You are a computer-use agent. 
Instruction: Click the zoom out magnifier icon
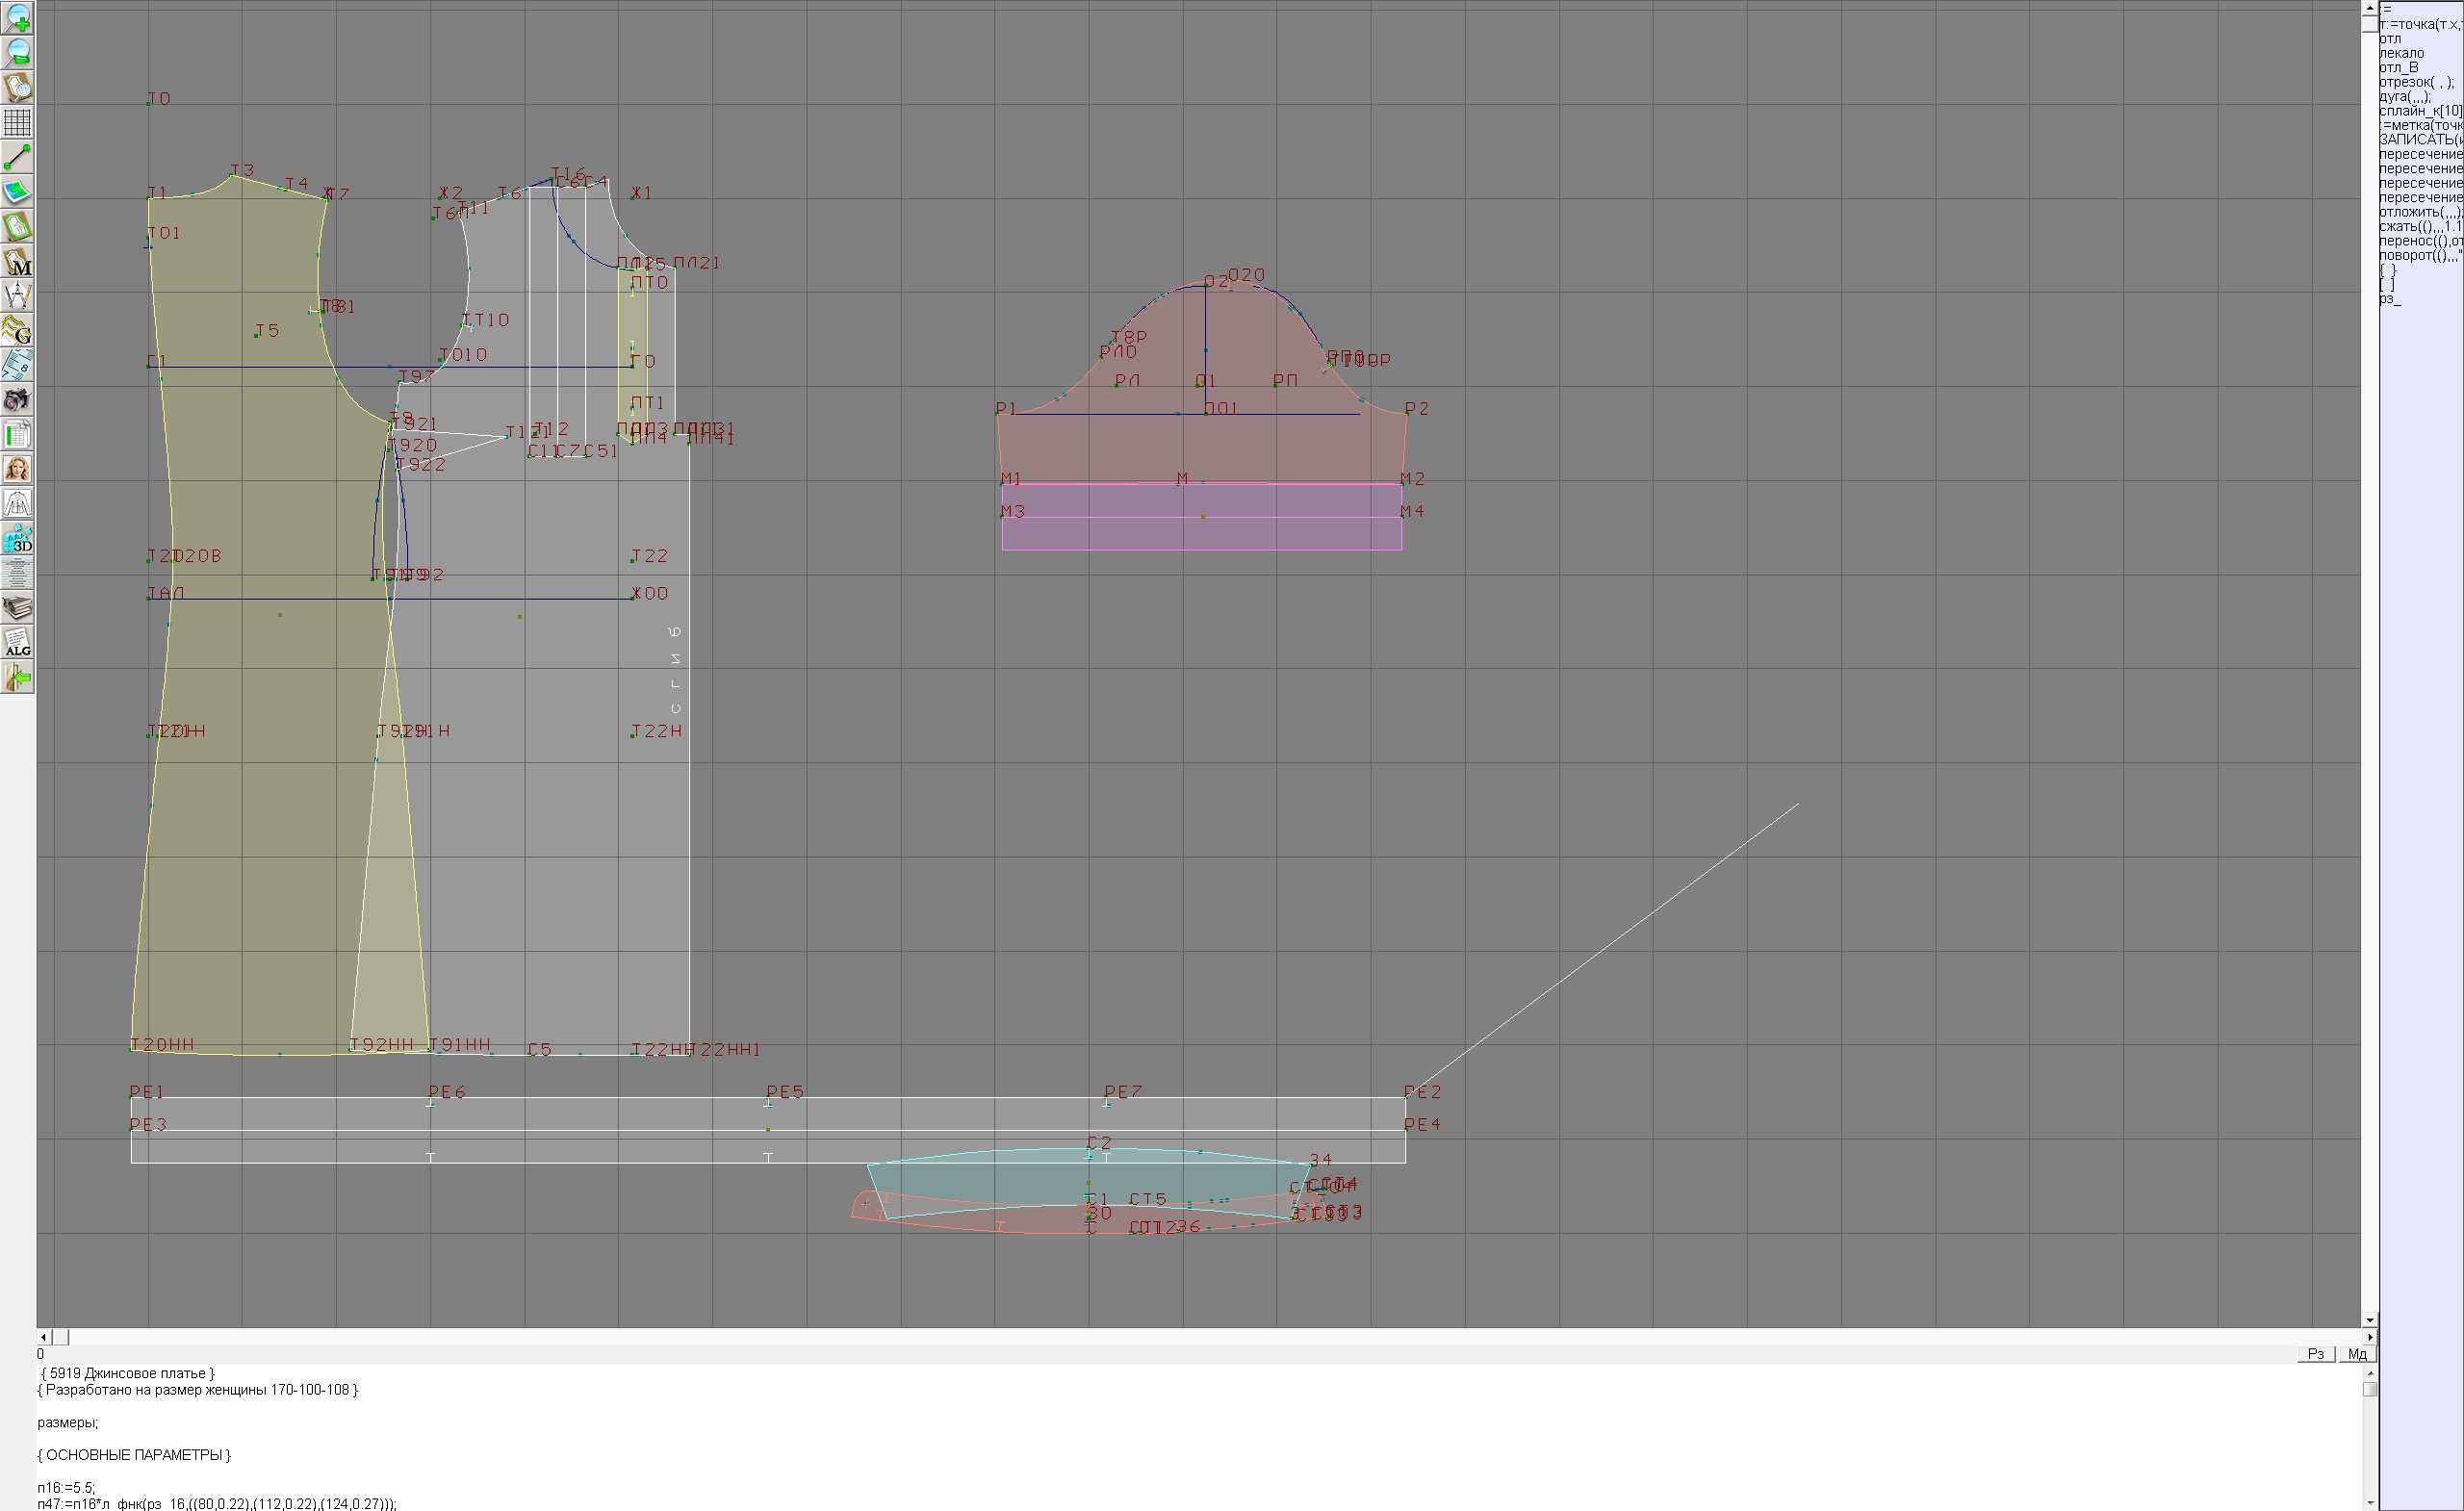[18, 52]
